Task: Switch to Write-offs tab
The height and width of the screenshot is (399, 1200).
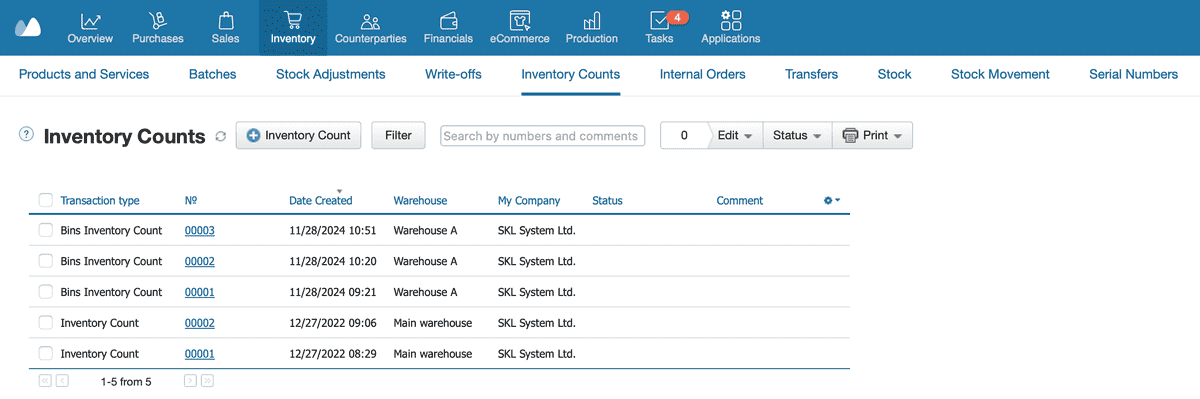Action: tap(453, 74)
